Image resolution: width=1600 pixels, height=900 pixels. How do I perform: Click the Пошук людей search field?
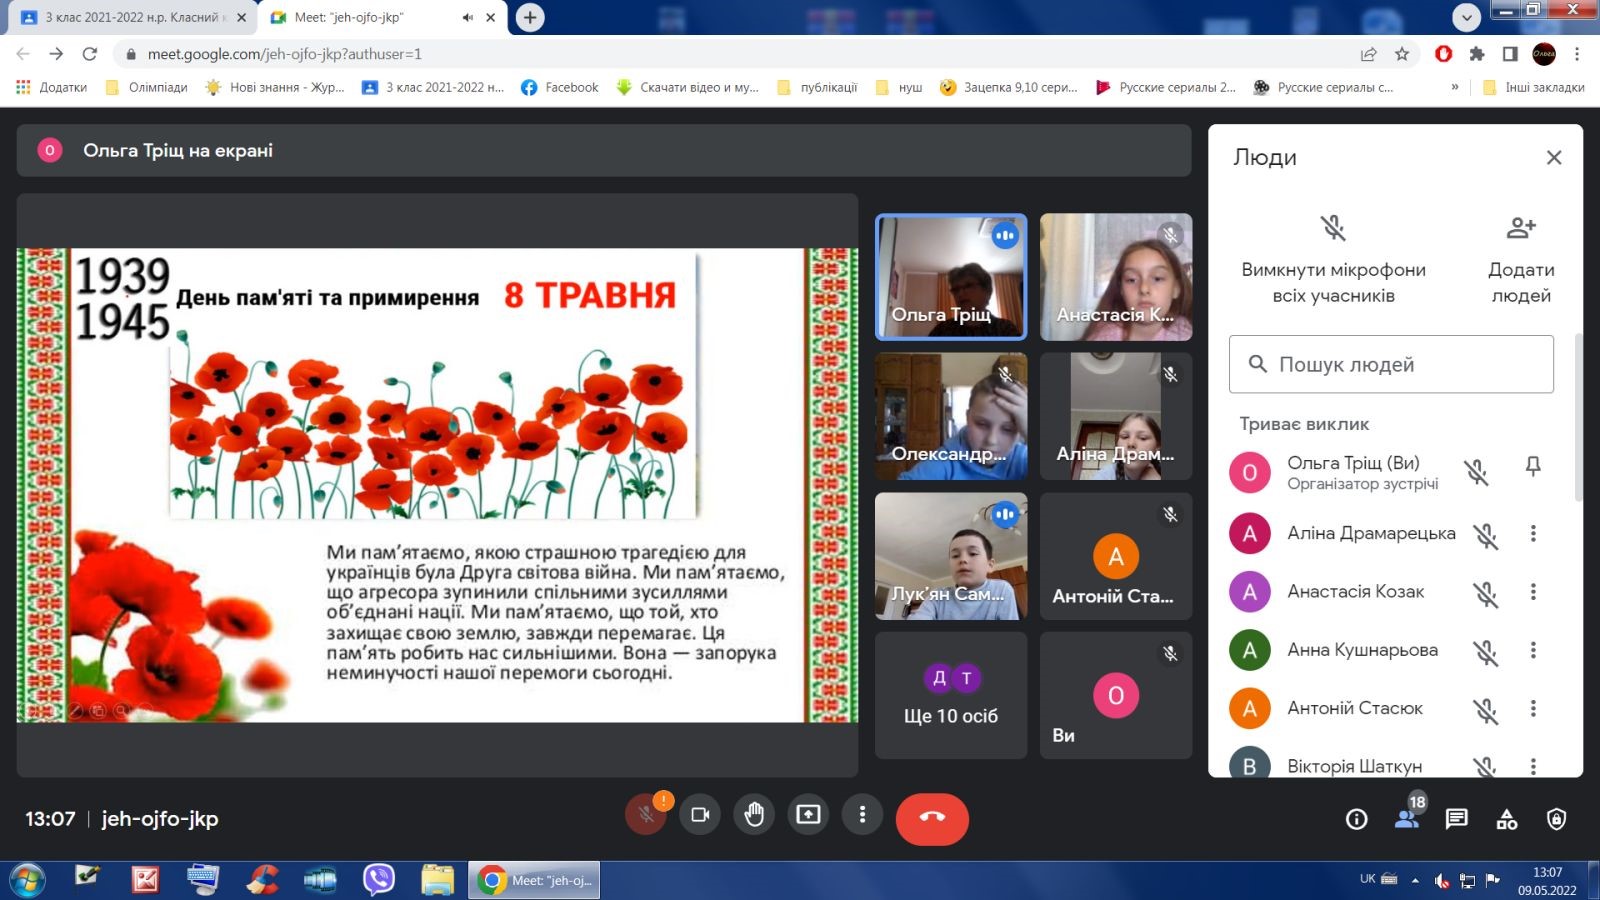(x=1391, y=365)
